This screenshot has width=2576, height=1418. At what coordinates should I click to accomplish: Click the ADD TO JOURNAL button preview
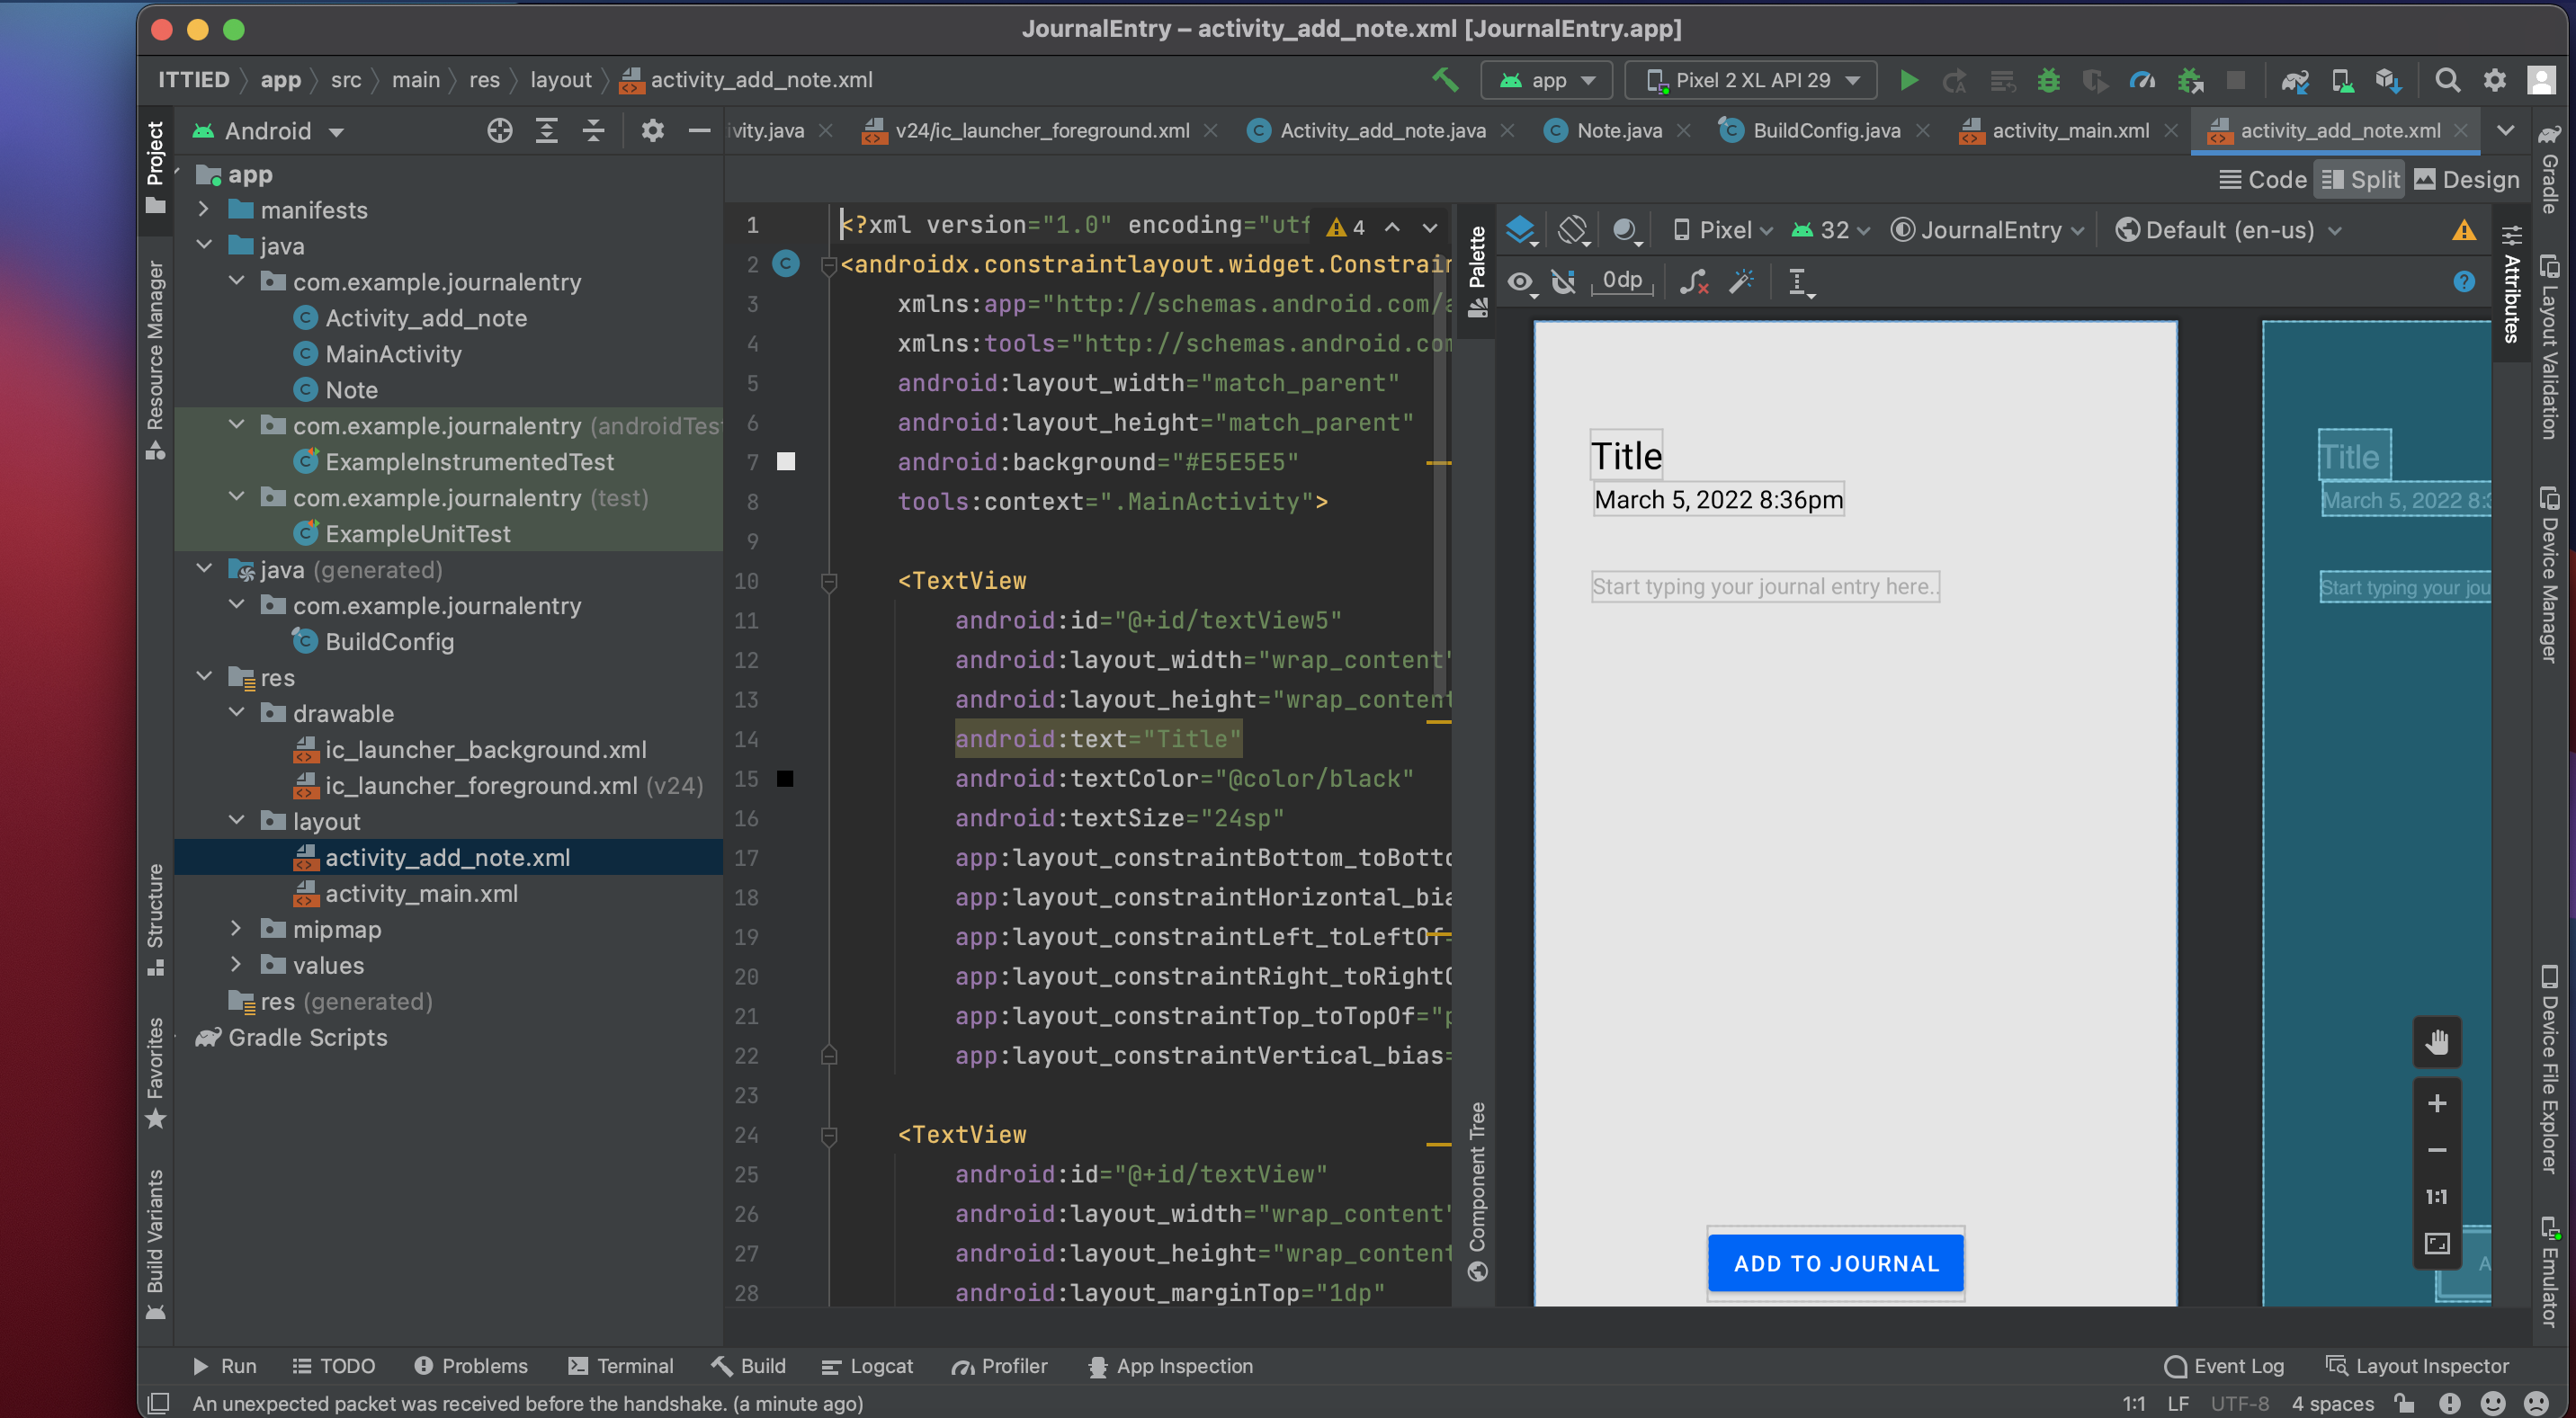[x=1835, y=1263]
